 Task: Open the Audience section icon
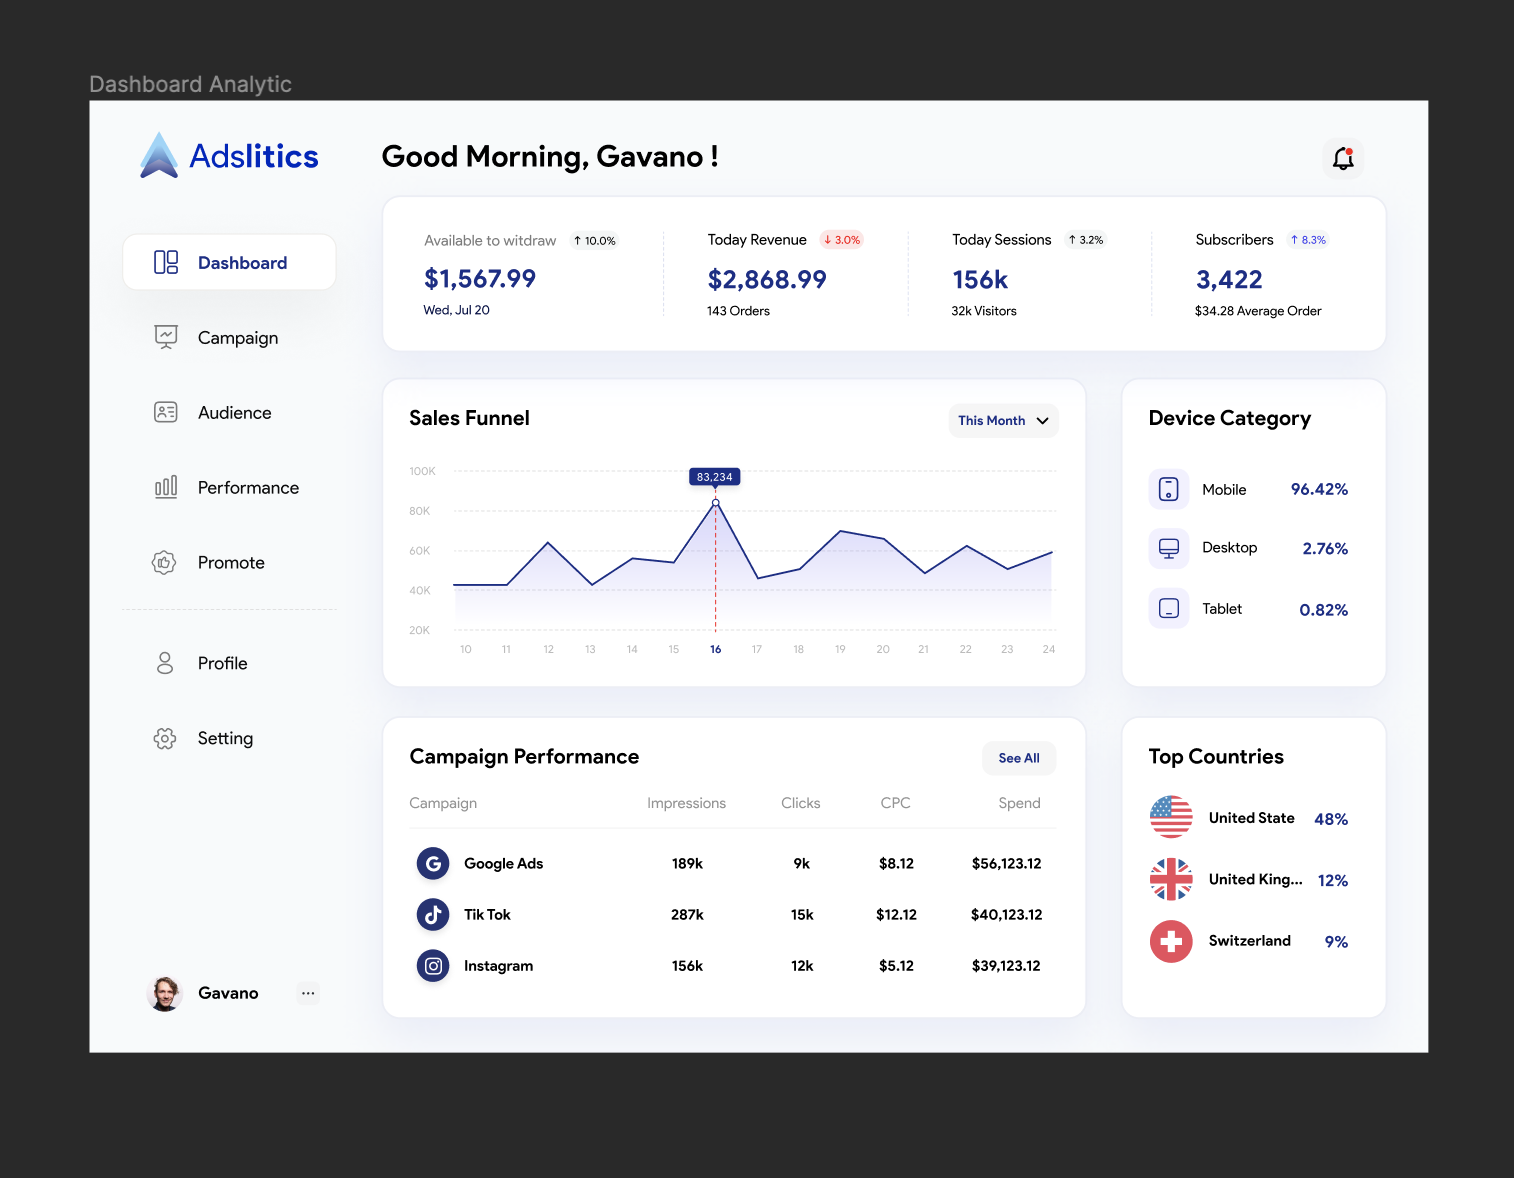pyautogui.click(x=164, y=412)
